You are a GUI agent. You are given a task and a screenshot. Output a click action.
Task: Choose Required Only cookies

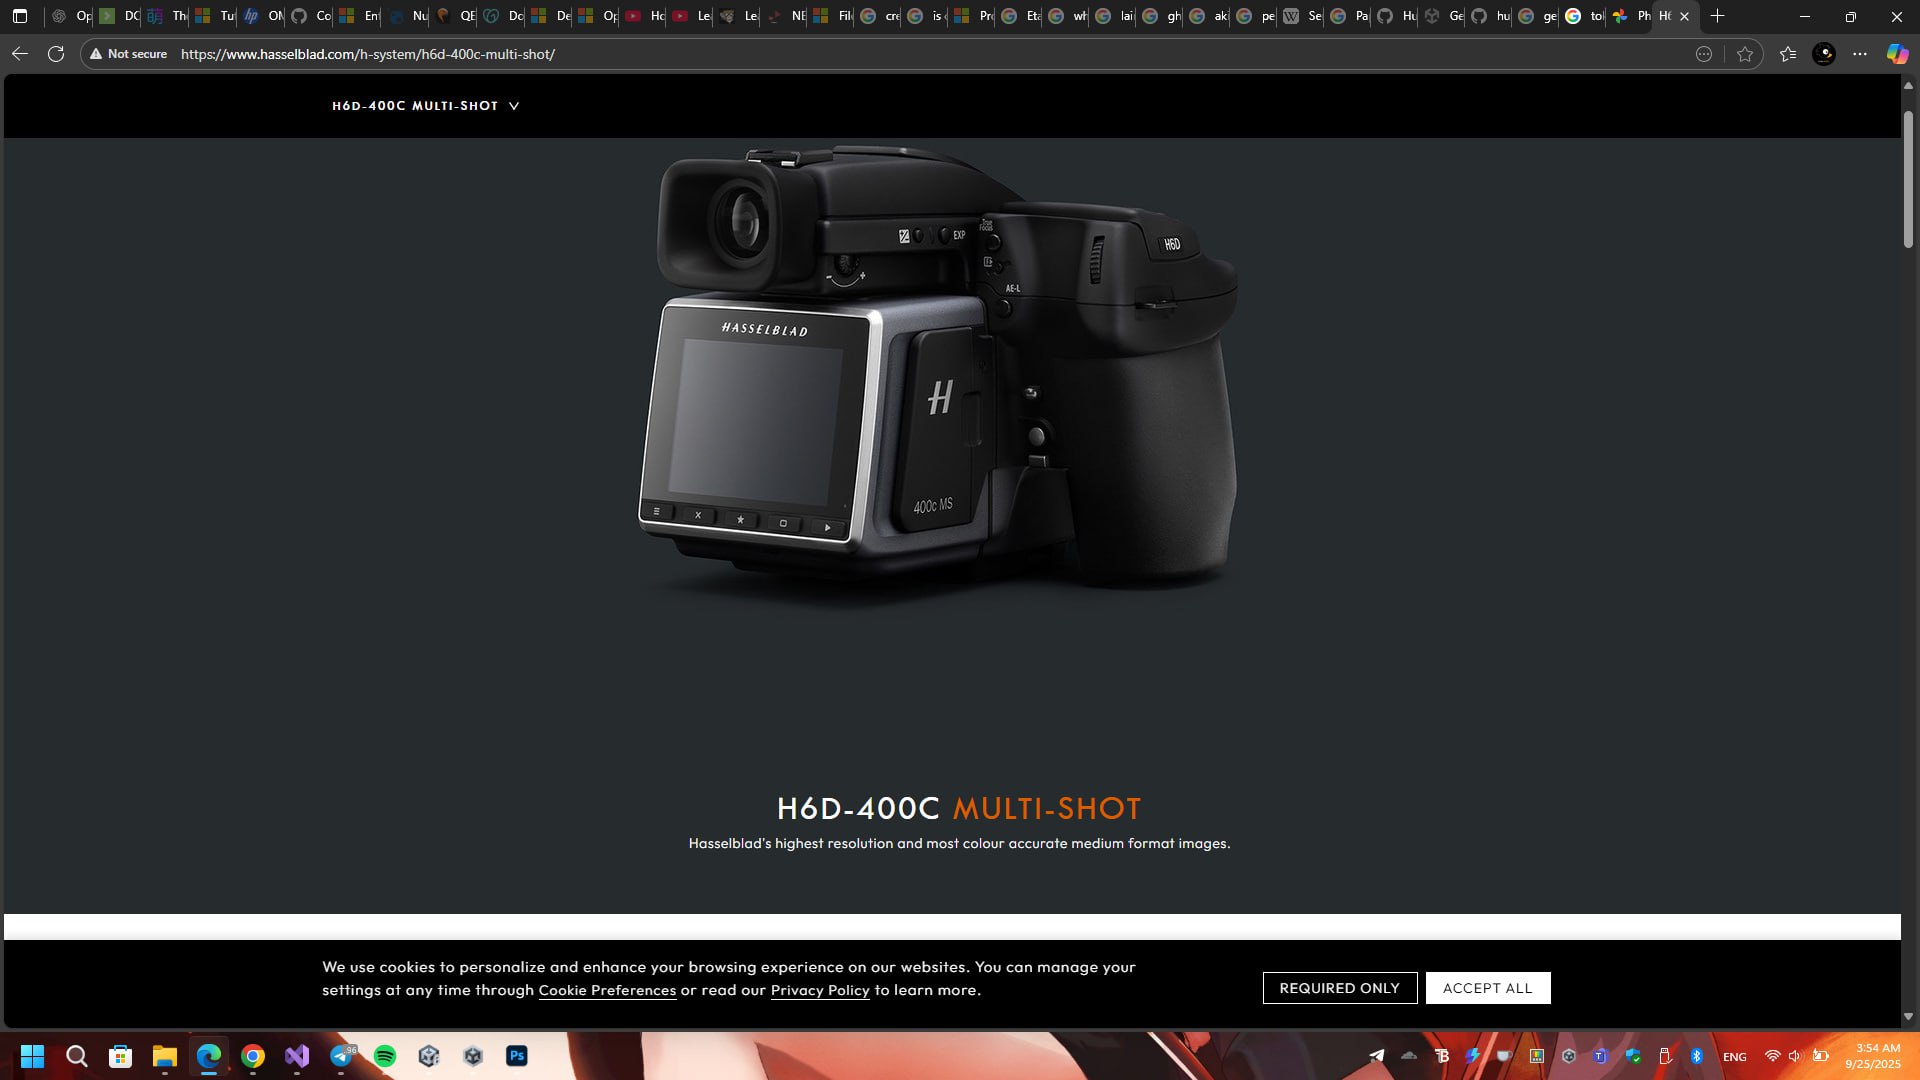1339,988
